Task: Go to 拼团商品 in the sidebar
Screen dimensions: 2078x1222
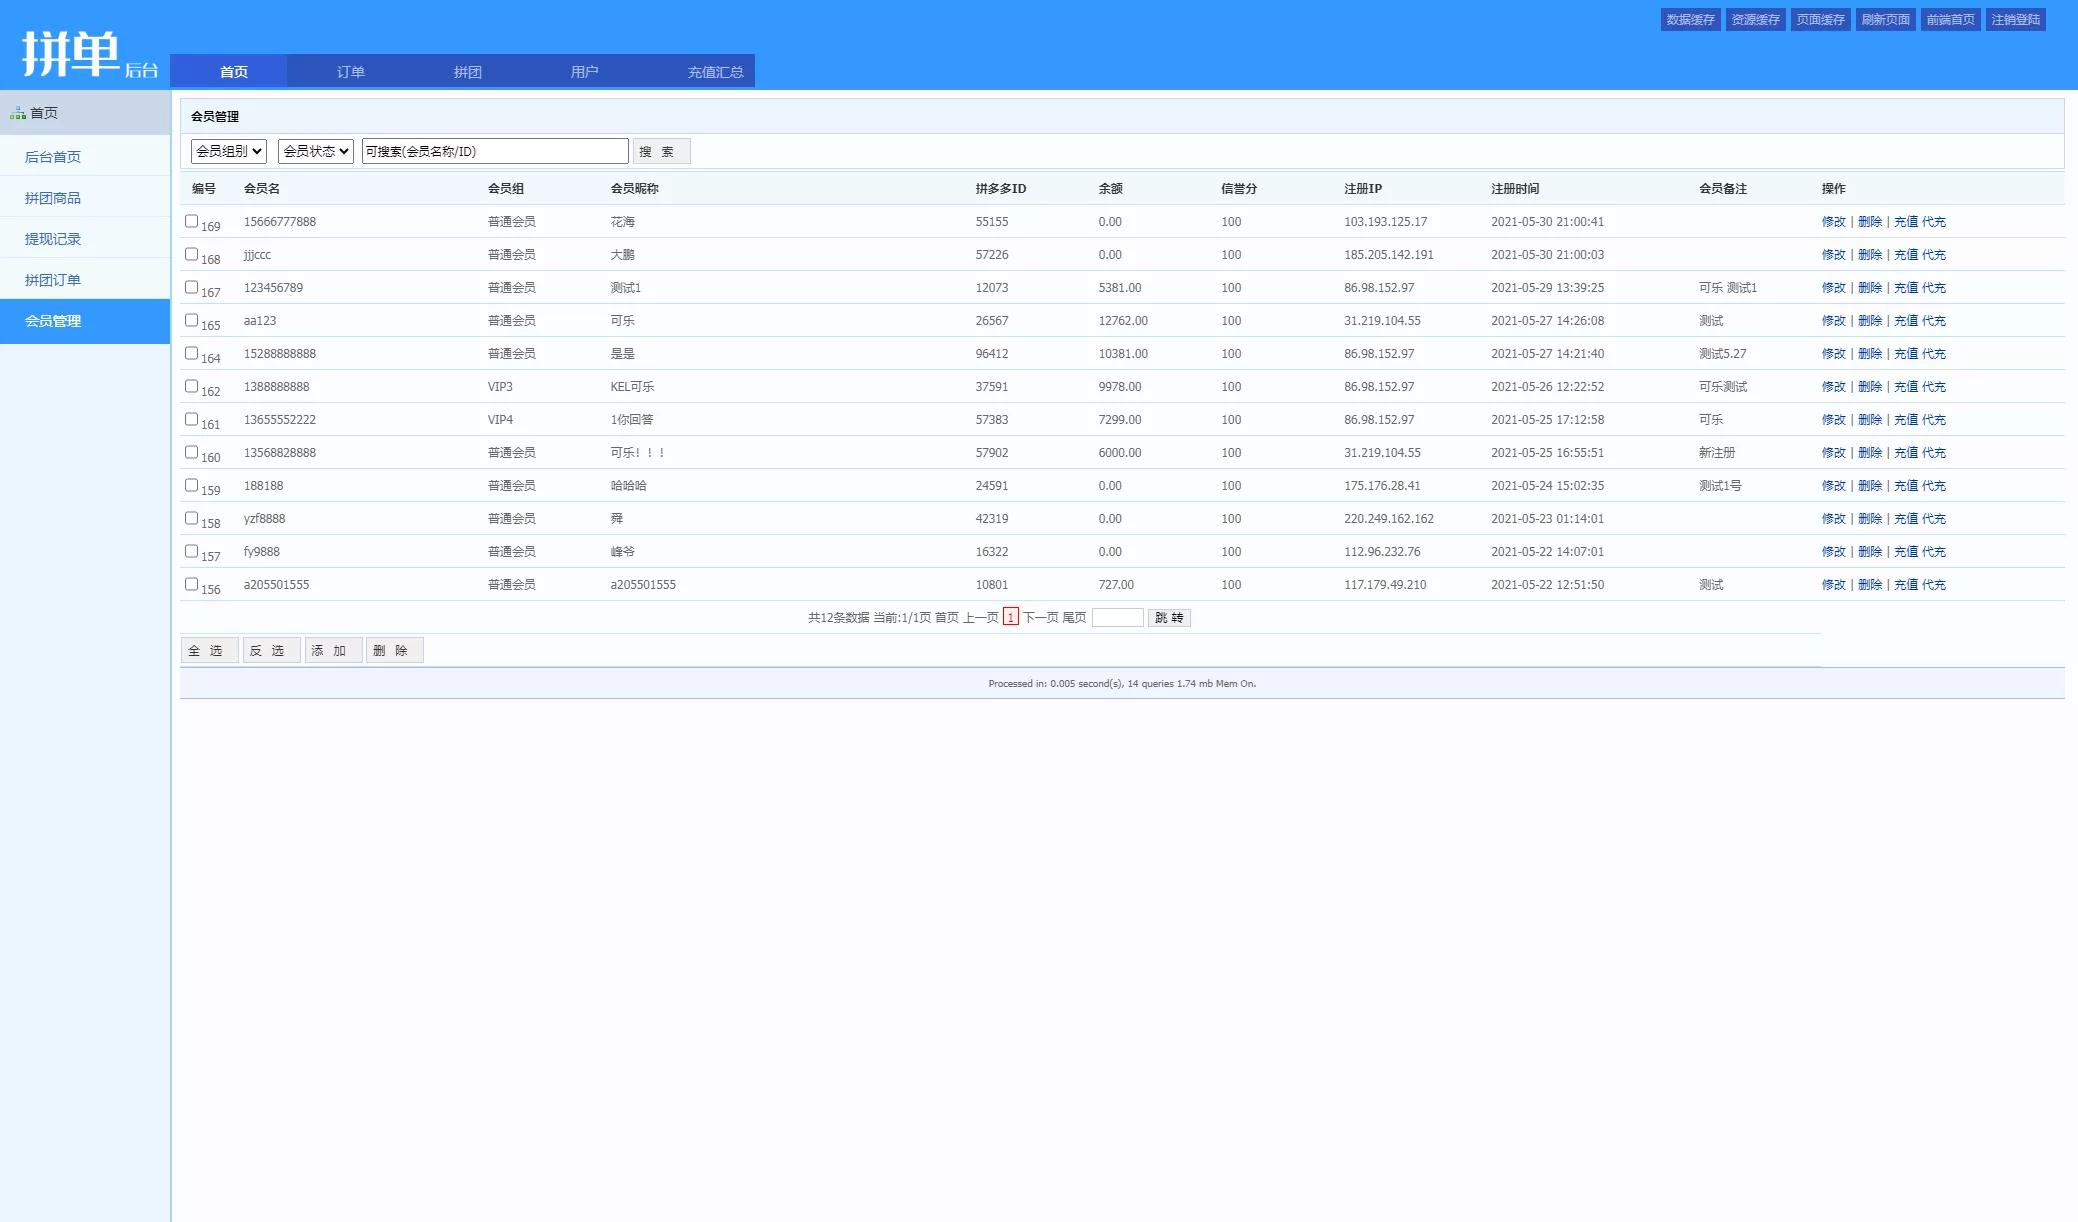Action: pos(53,198)
